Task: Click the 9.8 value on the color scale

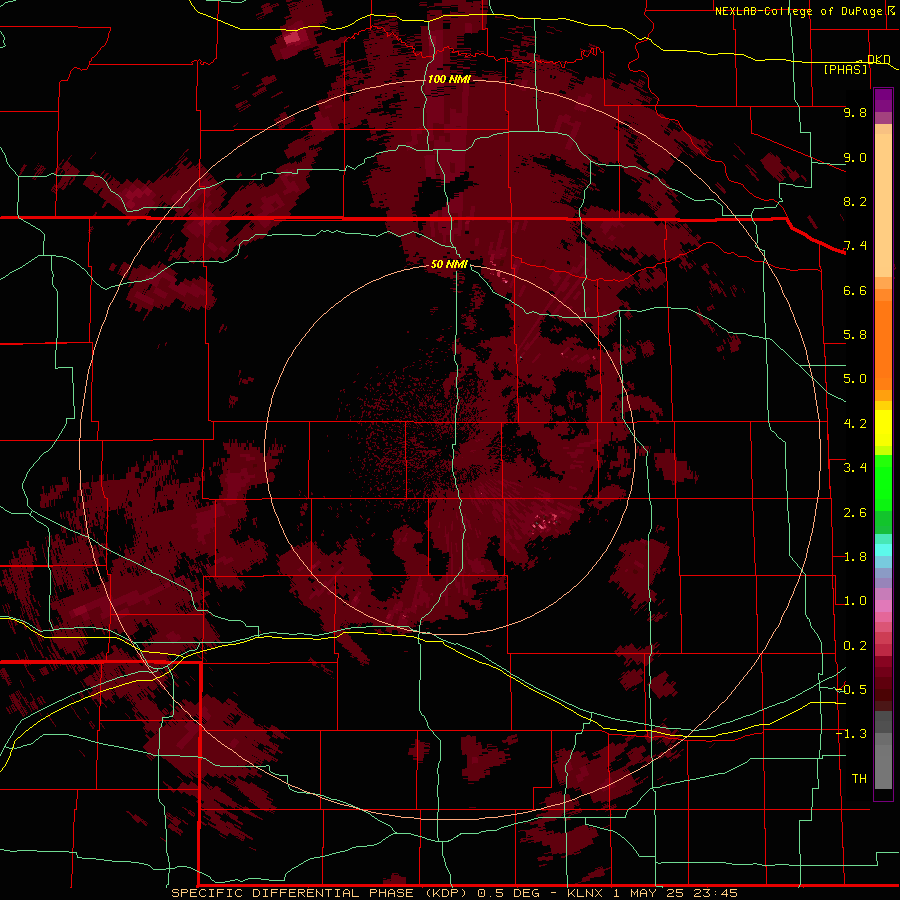Action: 855,112
